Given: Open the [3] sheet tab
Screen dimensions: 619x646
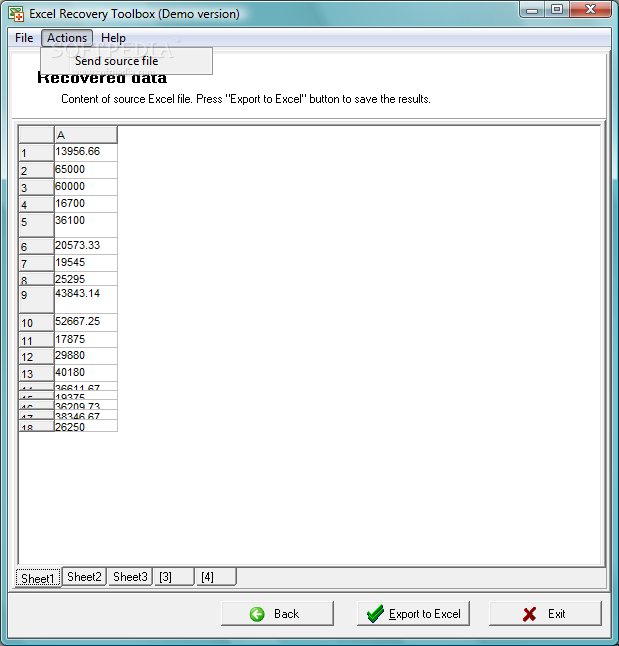Looking at the screenshot, I should pyautogui.click(x=174, y=576).
